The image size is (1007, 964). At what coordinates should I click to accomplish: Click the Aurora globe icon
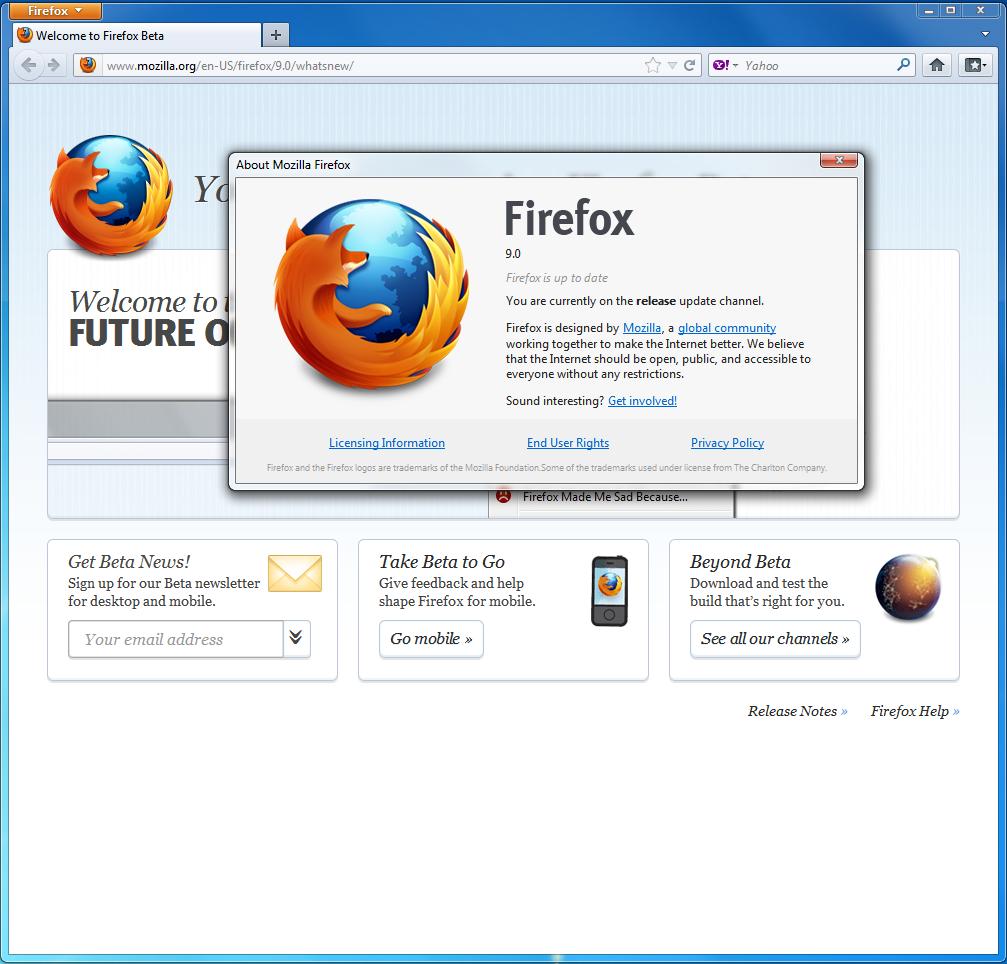pyautogui.click(x=907, y=588)
